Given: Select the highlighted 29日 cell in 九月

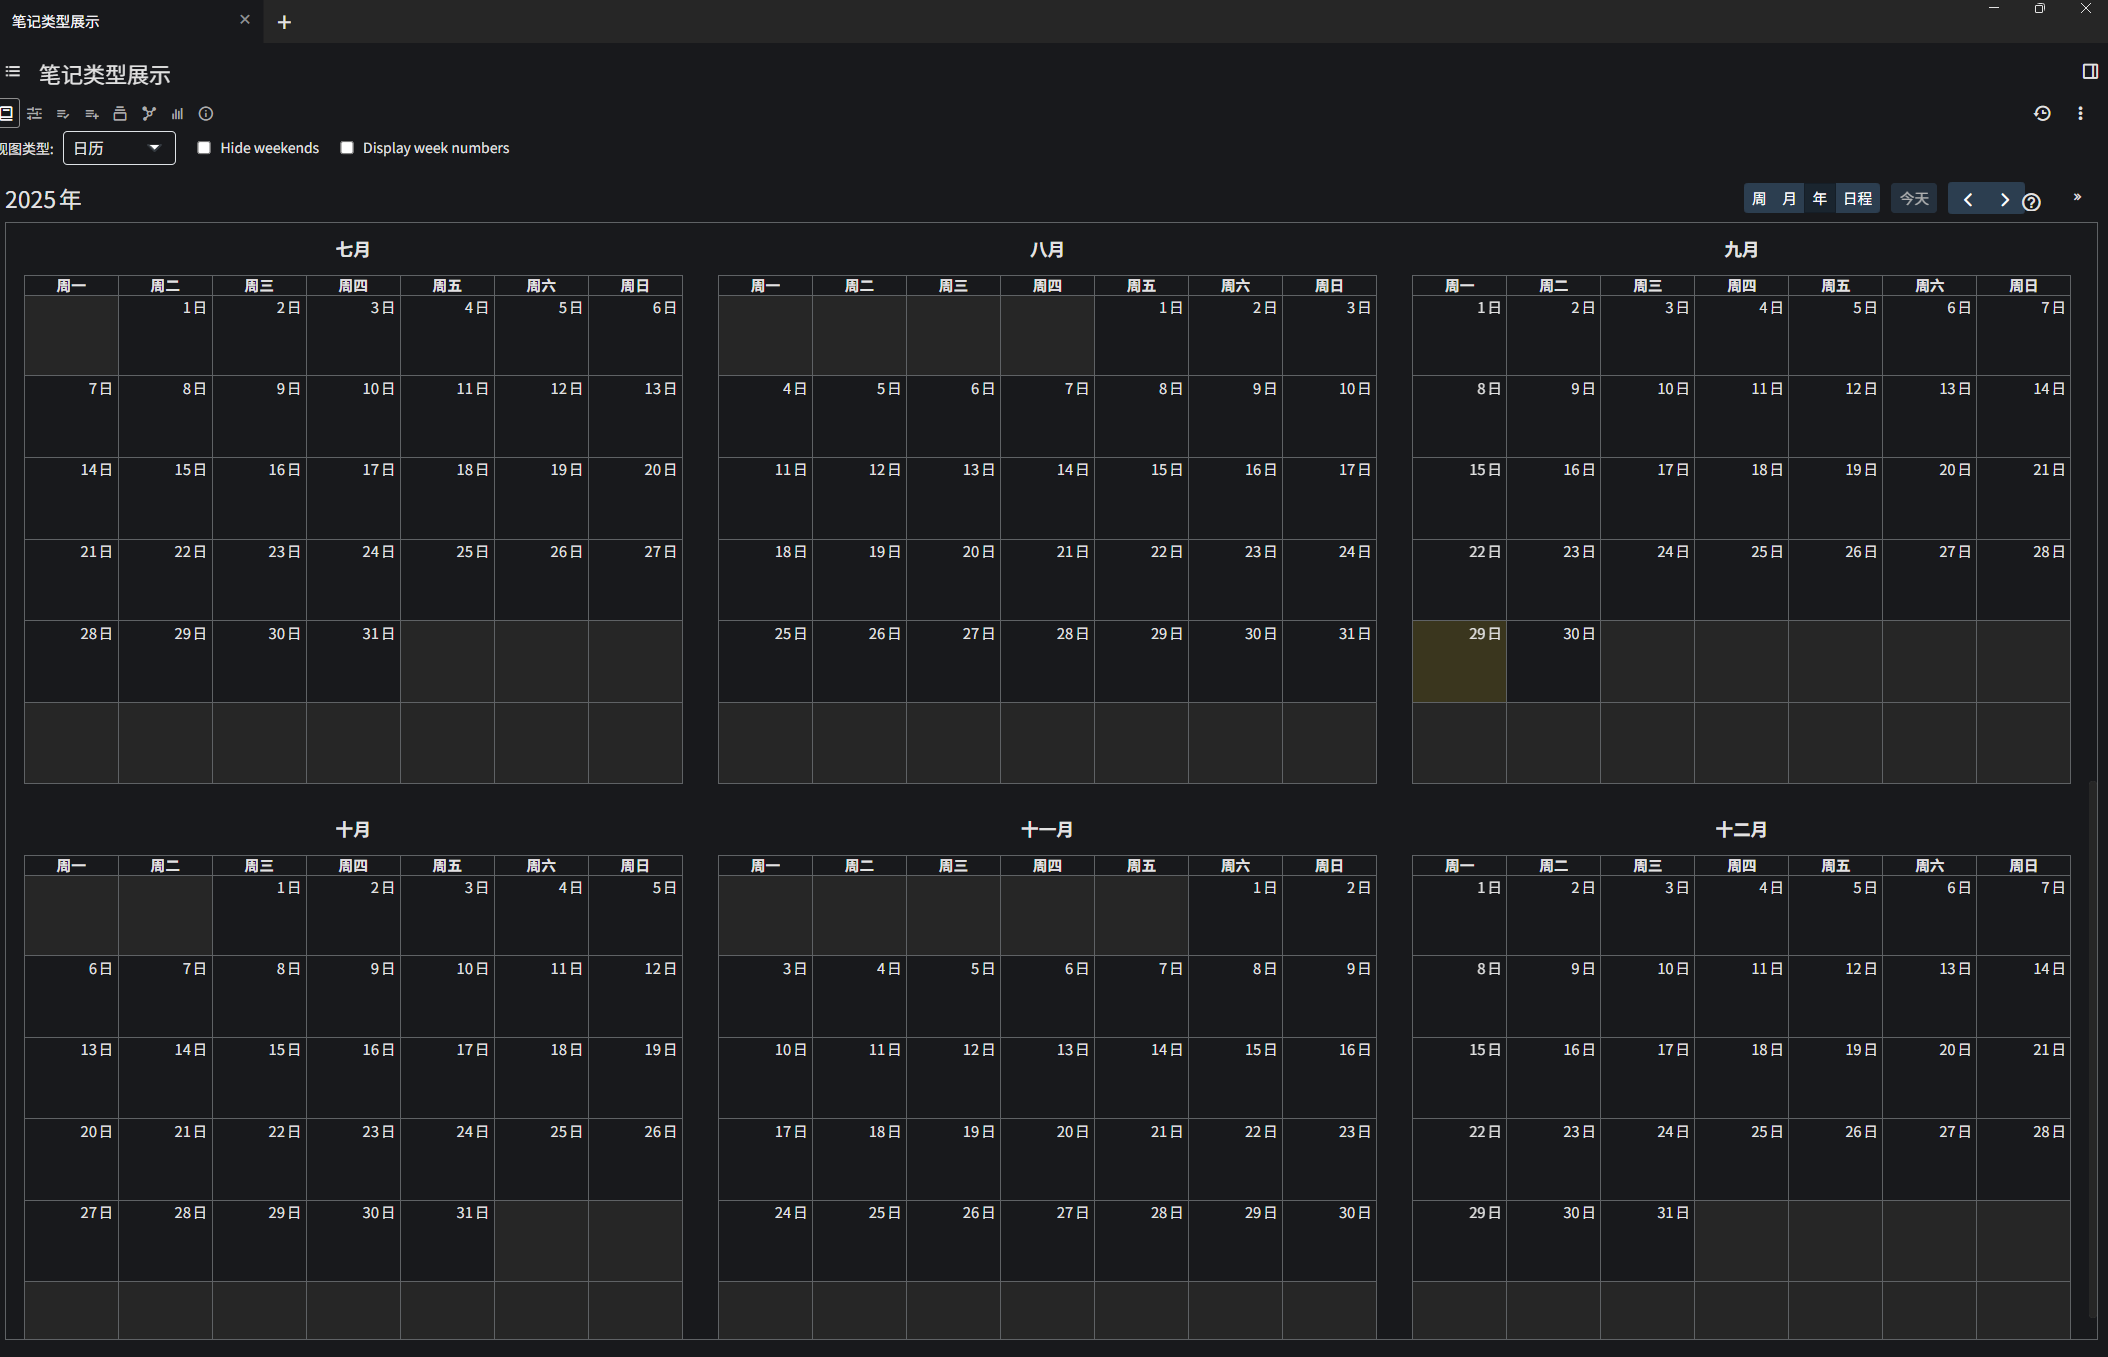Looking at the screenshot, I should 1459,661.
